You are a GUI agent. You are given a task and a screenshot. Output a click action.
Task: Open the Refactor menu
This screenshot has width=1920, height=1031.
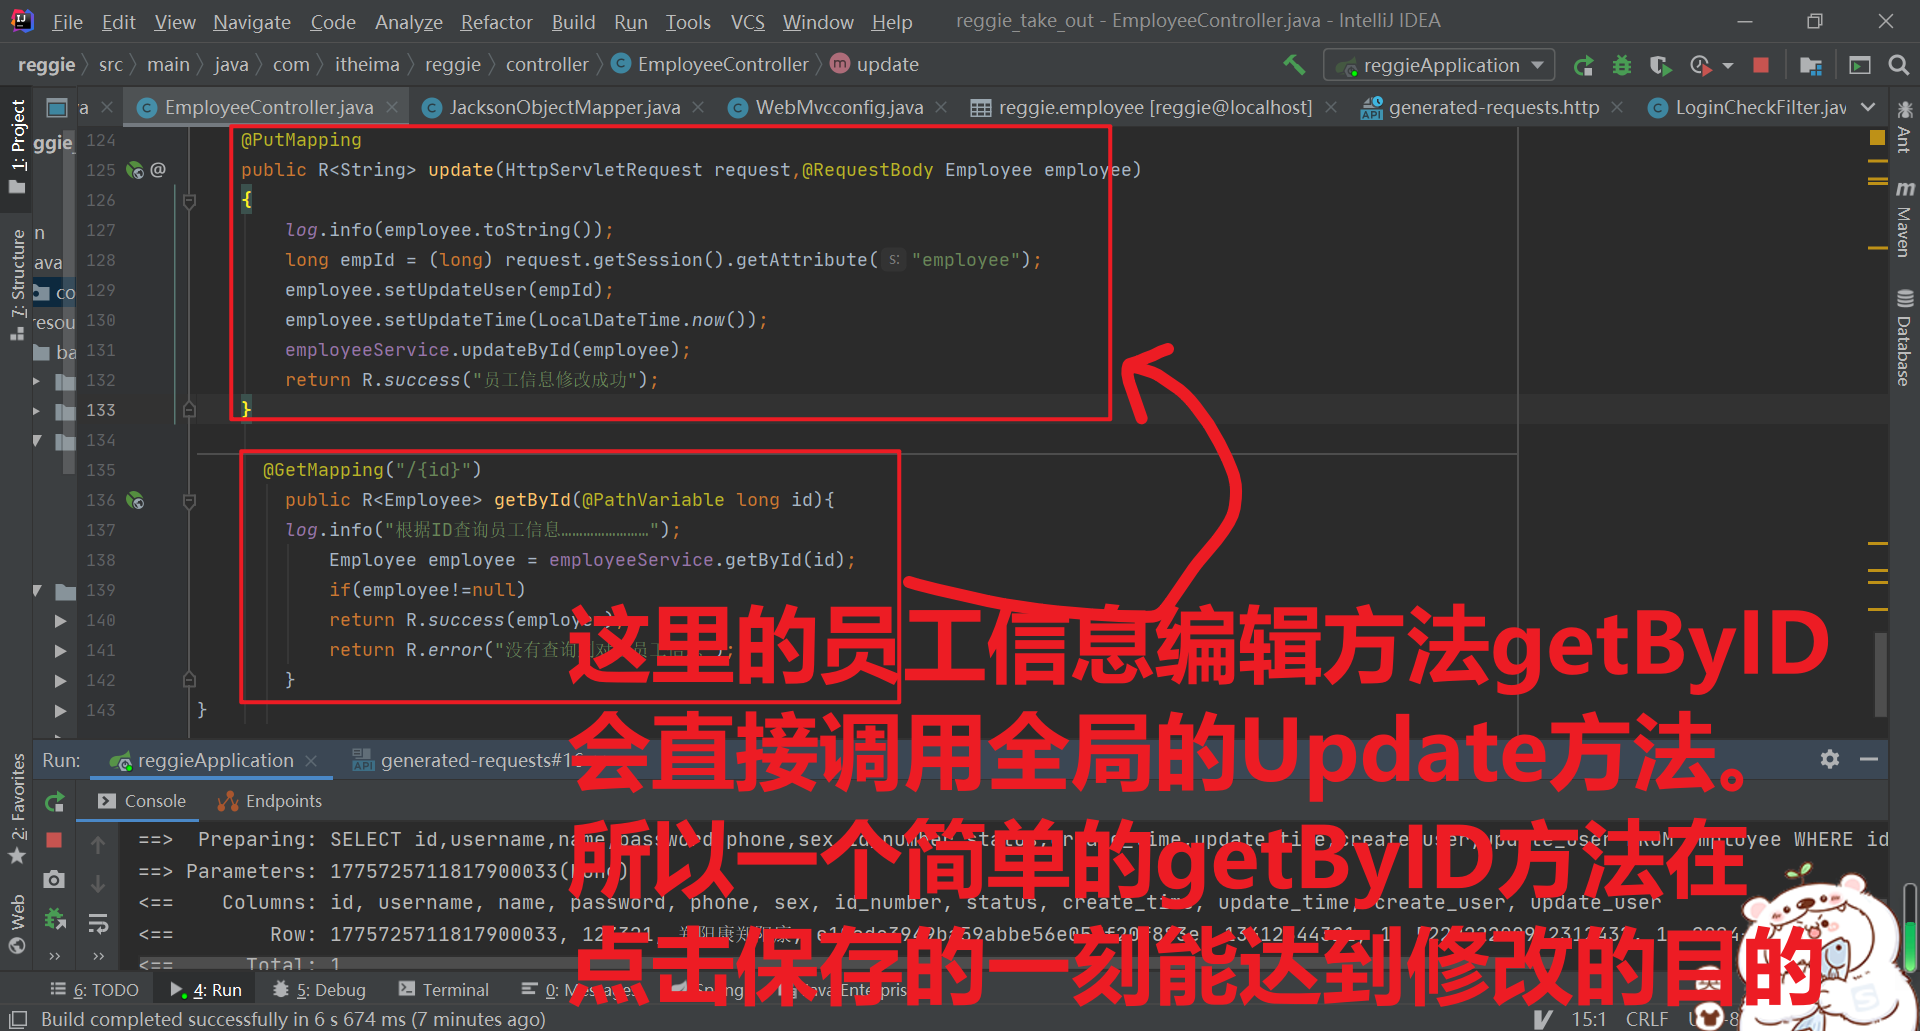click(x=496, y=21)
